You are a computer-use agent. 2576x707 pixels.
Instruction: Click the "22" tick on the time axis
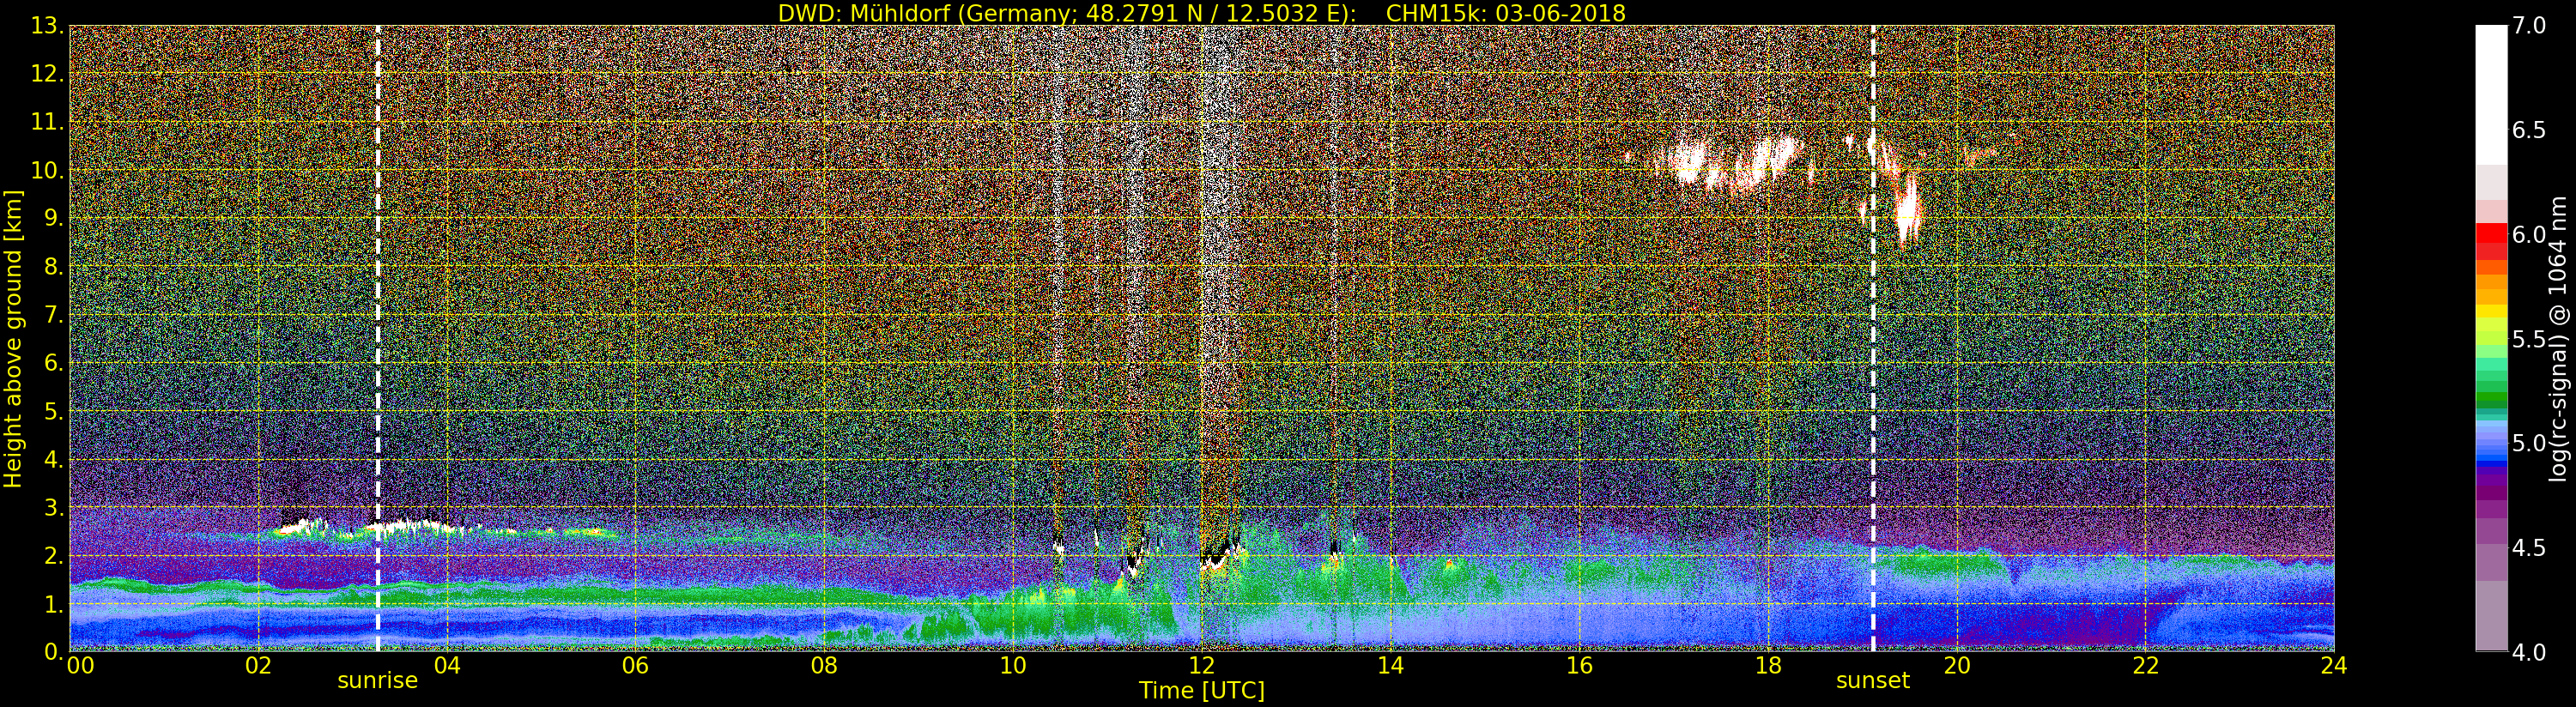coord(2145,666)
